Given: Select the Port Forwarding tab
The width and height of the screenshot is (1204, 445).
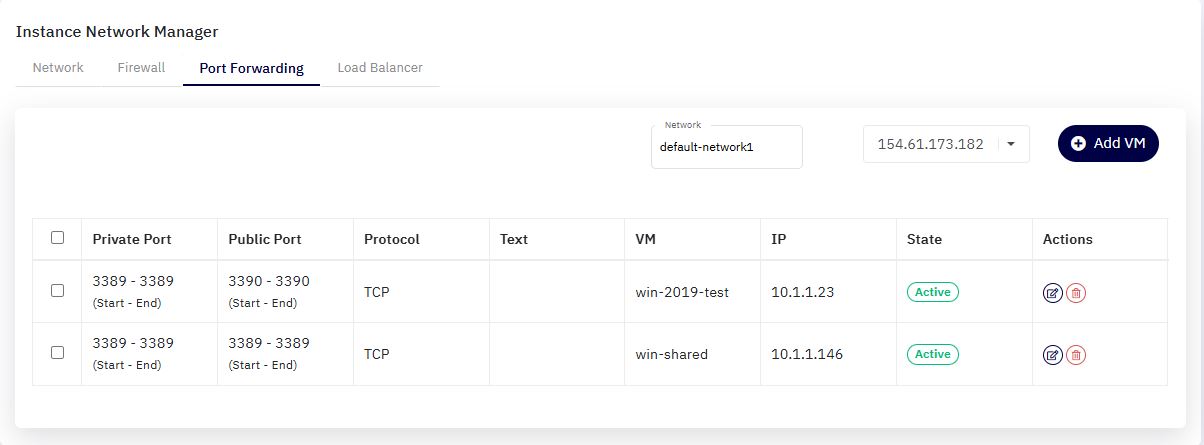Looking at the screenshot, I should [251, 69].
